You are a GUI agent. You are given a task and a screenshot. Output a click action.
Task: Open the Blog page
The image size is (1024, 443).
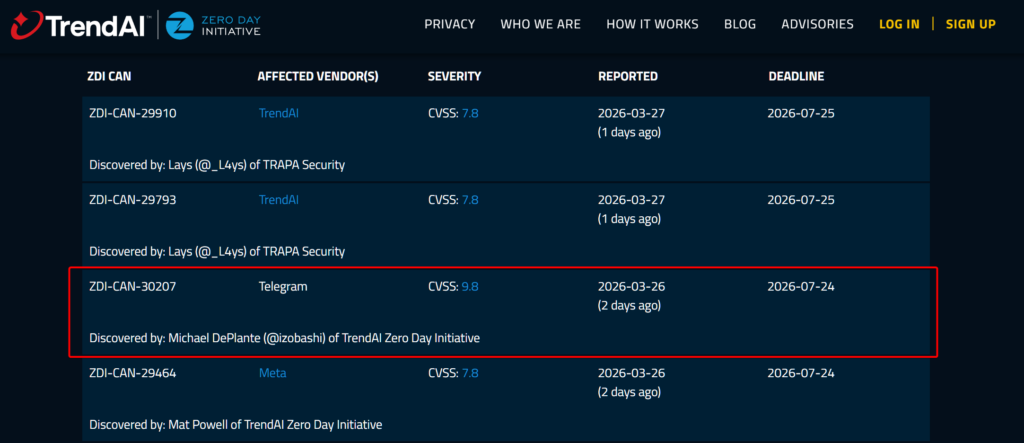click(742, 24)
